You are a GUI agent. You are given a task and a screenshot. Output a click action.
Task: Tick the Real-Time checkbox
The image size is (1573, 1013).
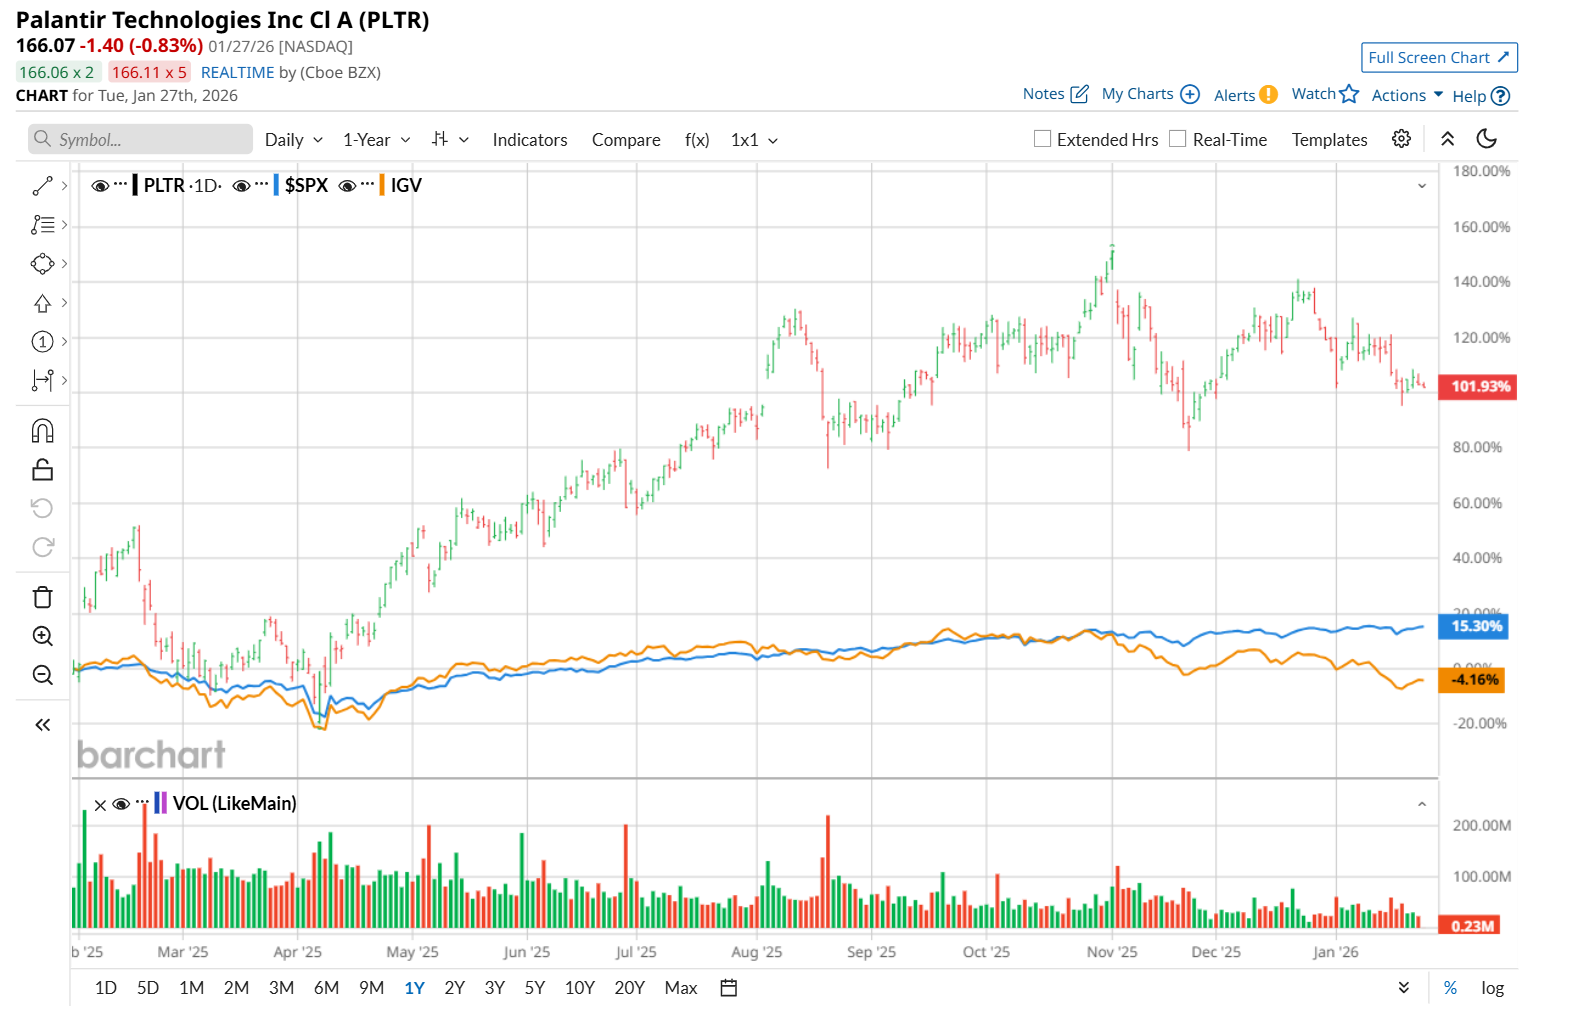click(x=1178, y=139)
